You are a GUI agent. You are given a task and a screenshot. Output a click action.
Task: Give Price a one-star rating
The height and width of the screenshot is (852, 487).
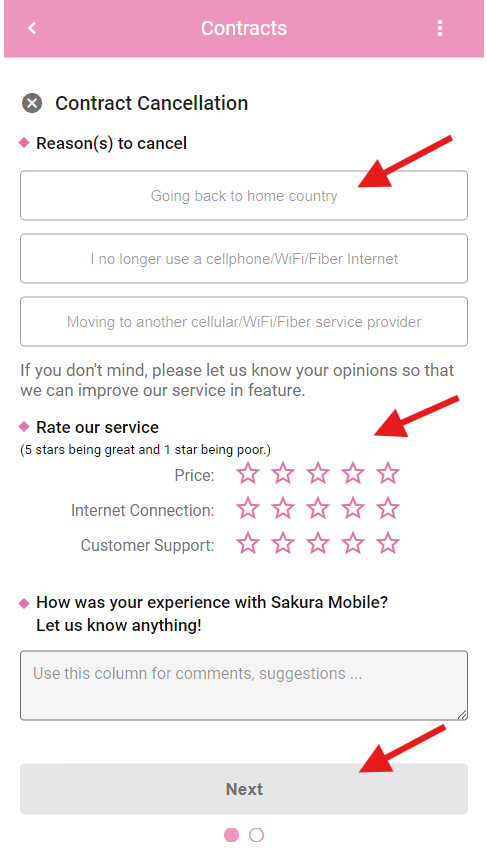click(x=248, y=474)
